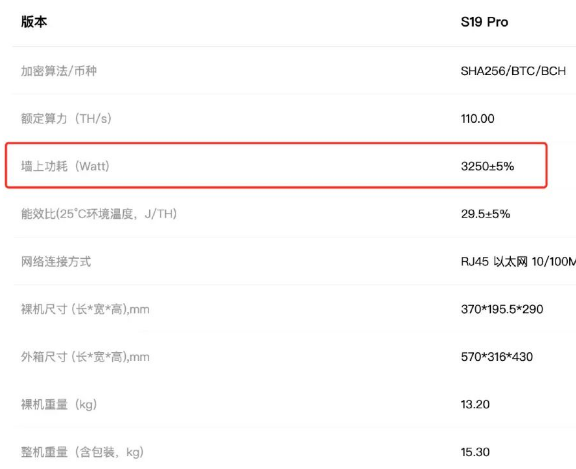Select the 110.00 hashrate value

478,119
